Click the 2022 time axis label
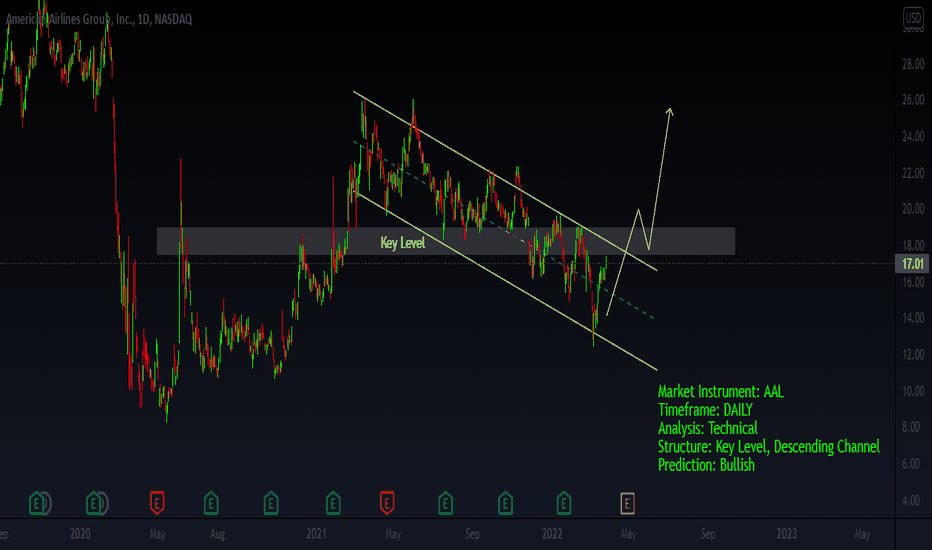Image resolution: width=932 pixels, height=550 pixels. [x=552, y=533]
